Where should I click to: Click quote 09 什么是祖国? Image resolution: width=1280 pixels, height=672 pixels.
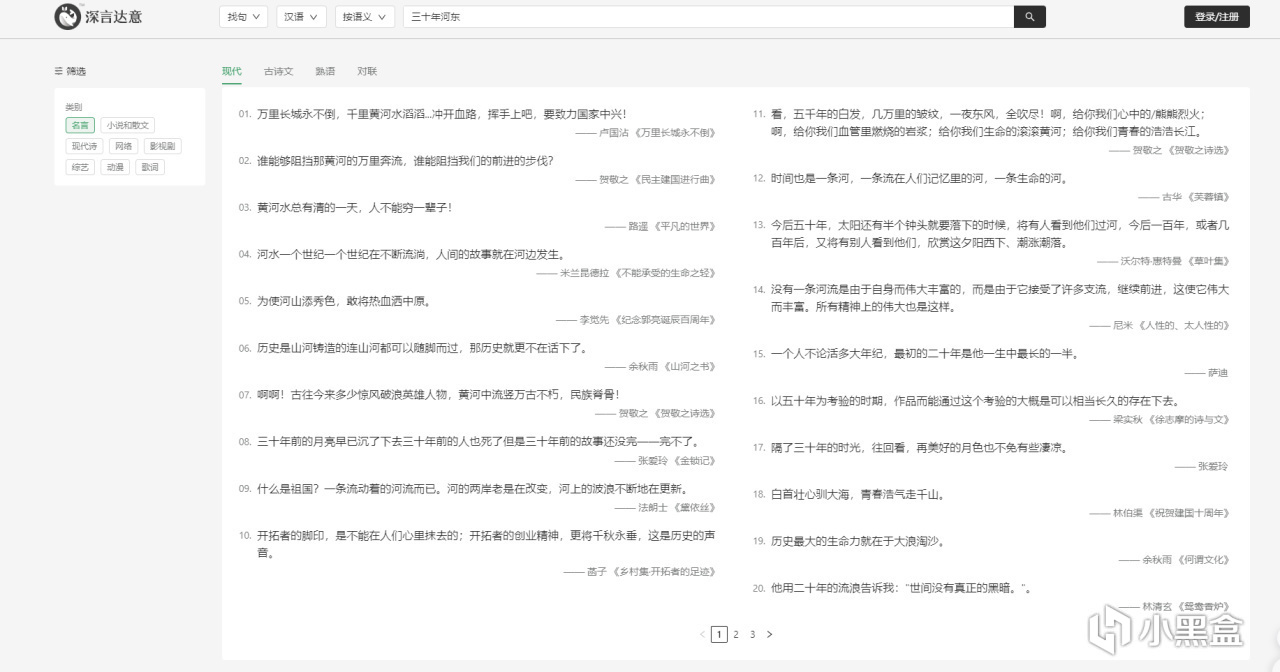(473, 488)
